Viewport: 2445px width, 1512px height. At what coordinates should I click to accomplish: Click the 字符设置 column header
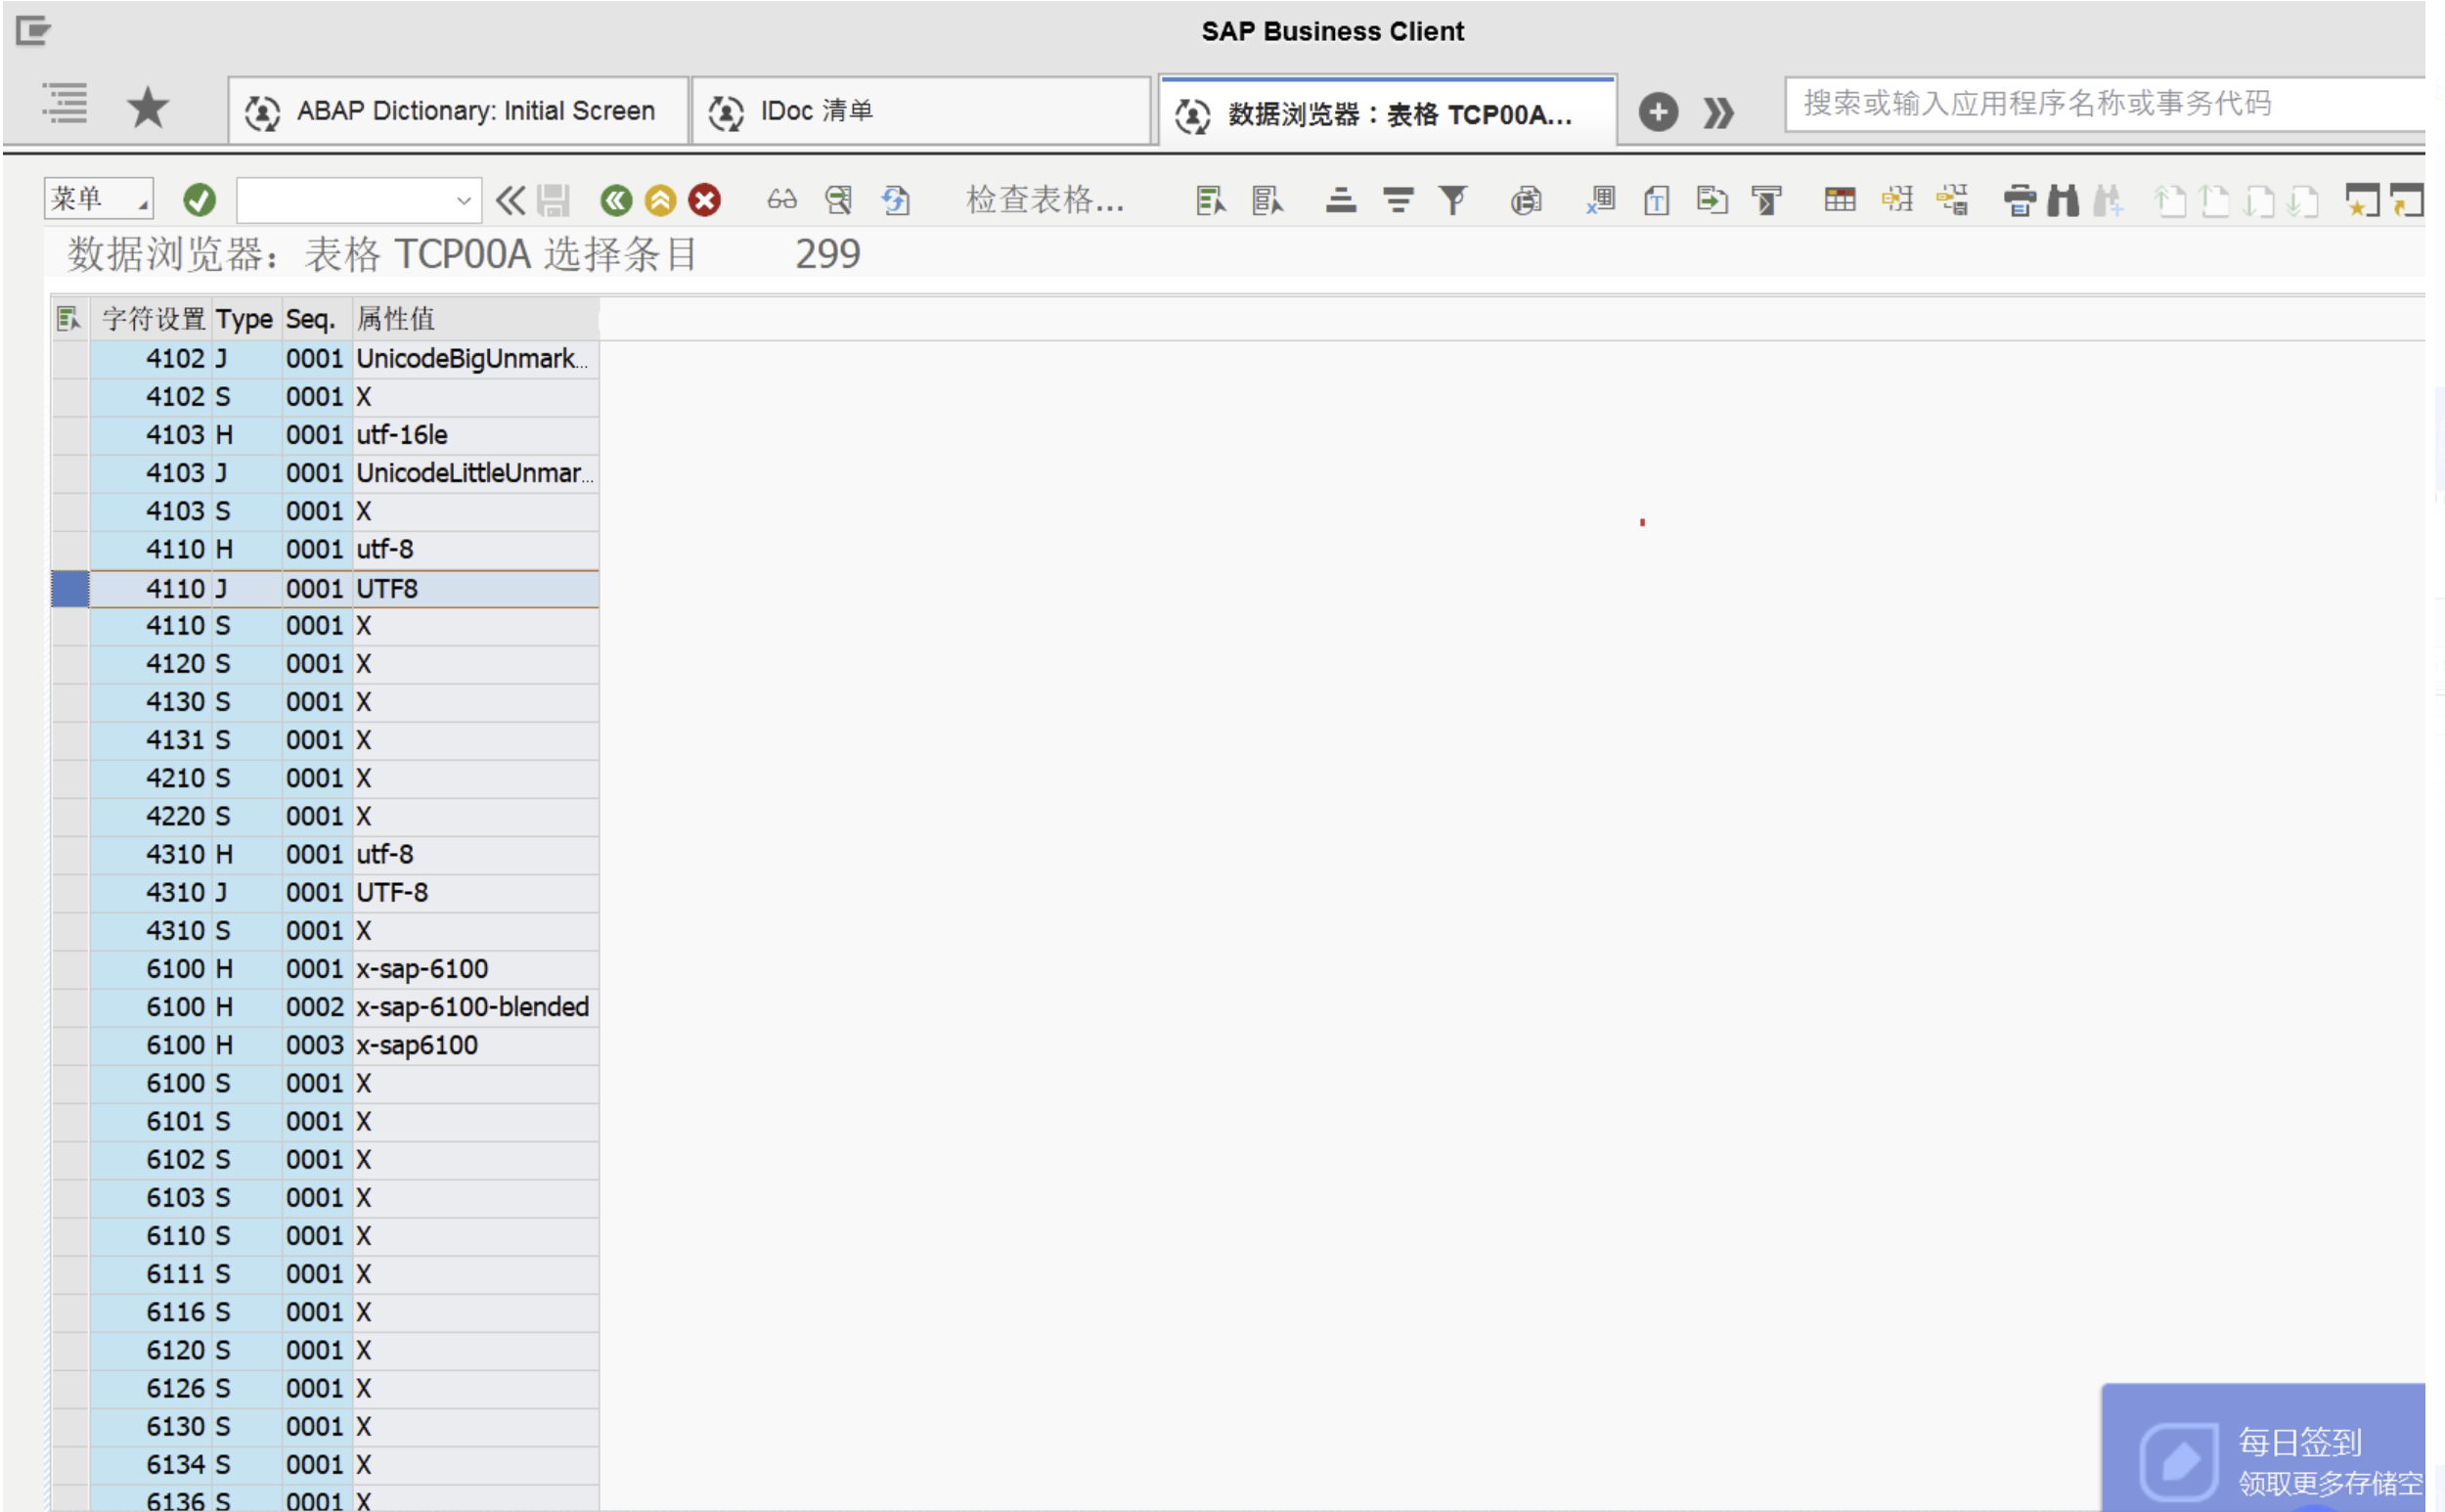153,319
